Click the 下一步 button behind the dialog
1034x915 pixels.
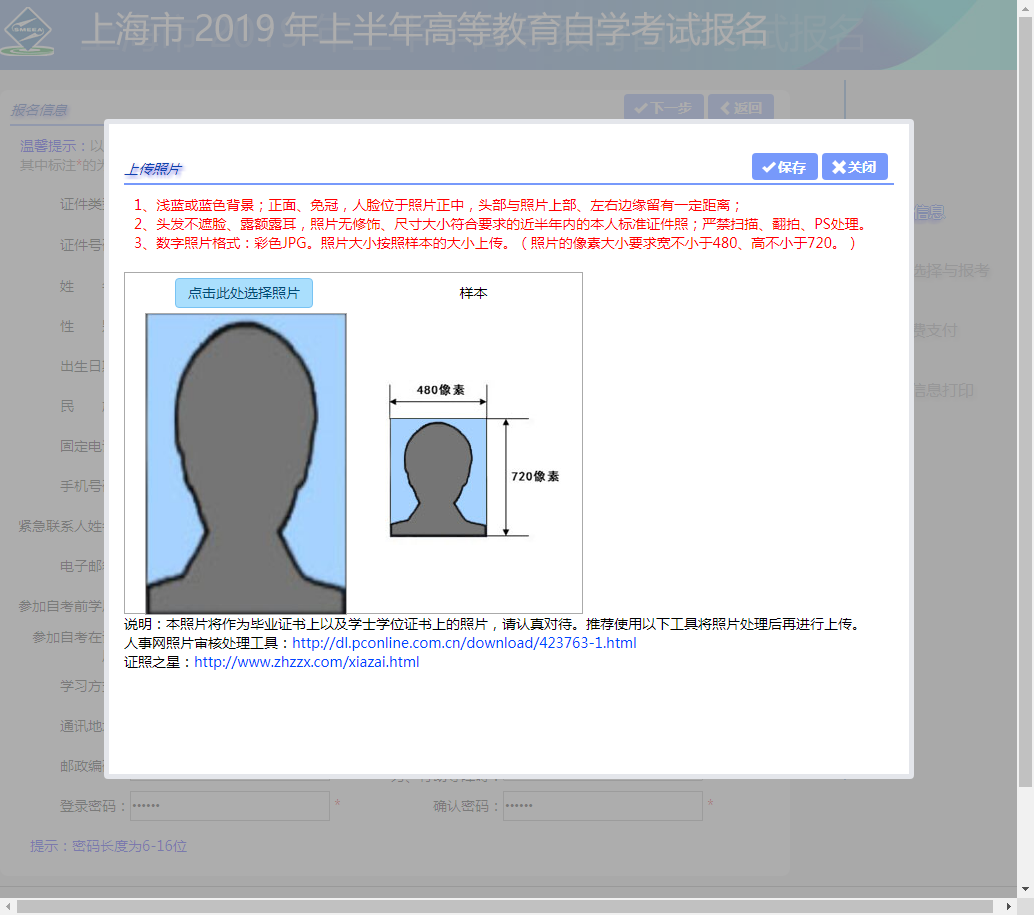(x=662, y=108)
